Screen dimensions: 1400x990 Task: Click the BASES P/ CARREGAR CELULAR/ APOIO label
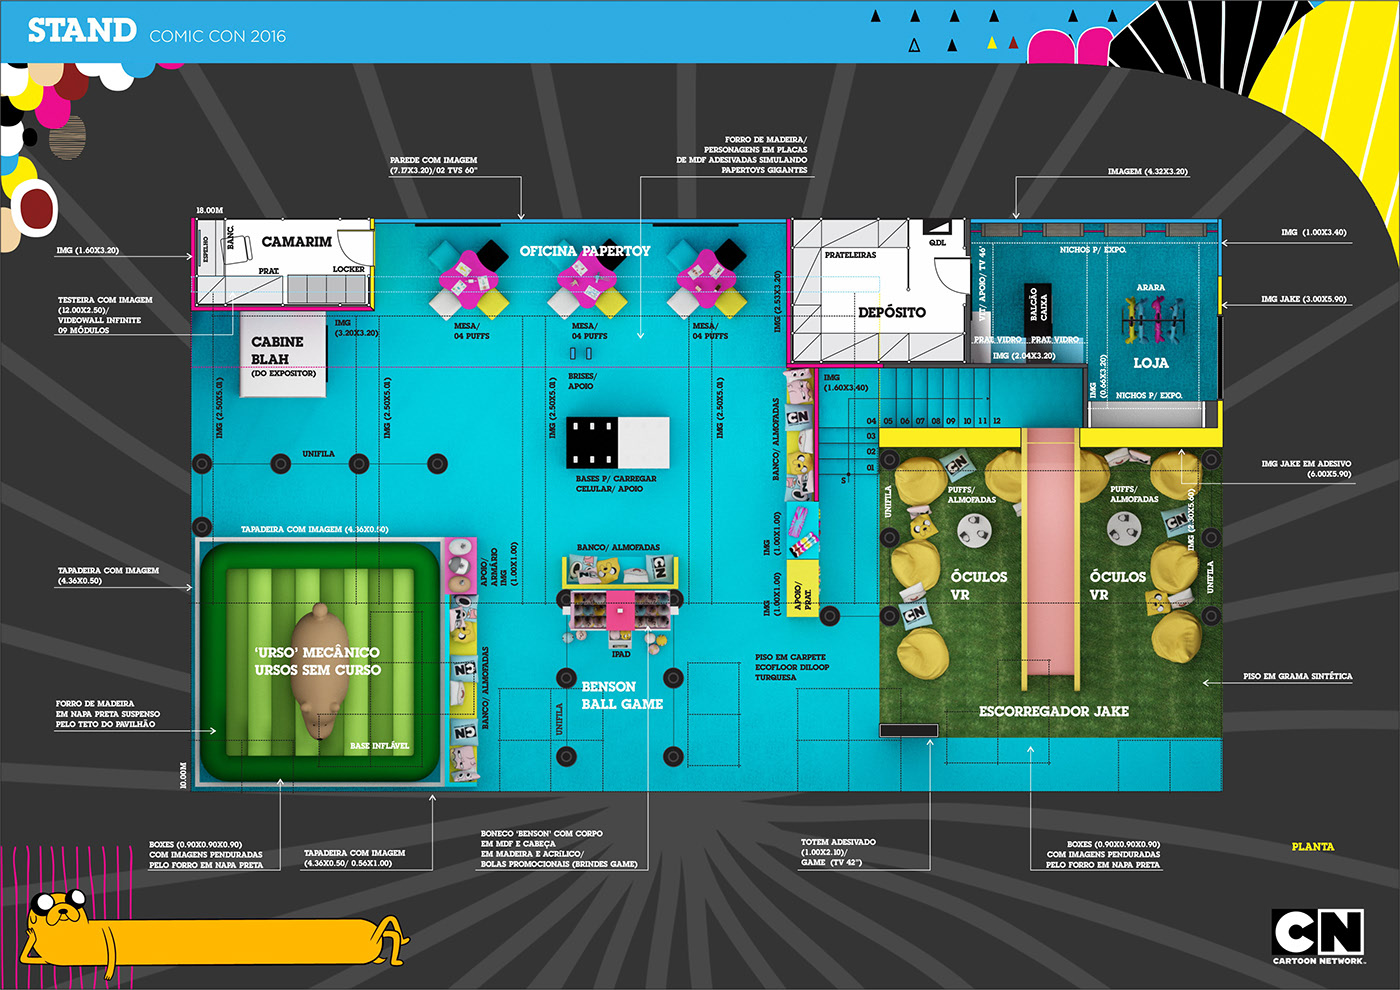(616, 484)
